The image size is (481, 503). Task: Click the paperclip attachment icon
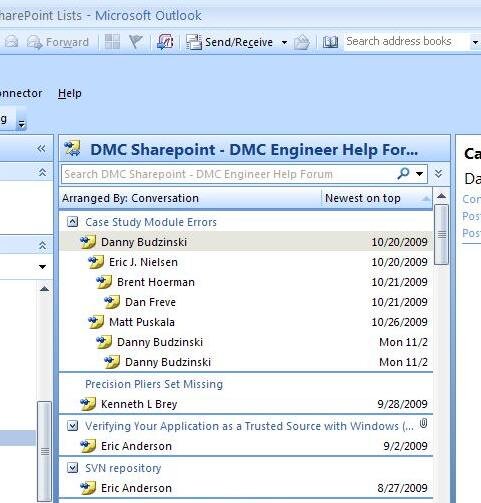pyautogui.click(x=423, y=423)
